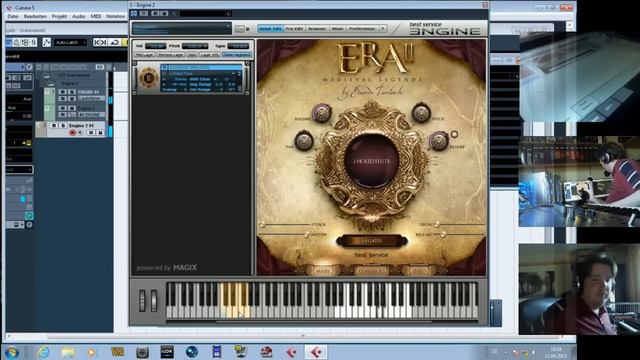Click the read automation icon in plugin header
Screen dimensions: 640x360
155,13
